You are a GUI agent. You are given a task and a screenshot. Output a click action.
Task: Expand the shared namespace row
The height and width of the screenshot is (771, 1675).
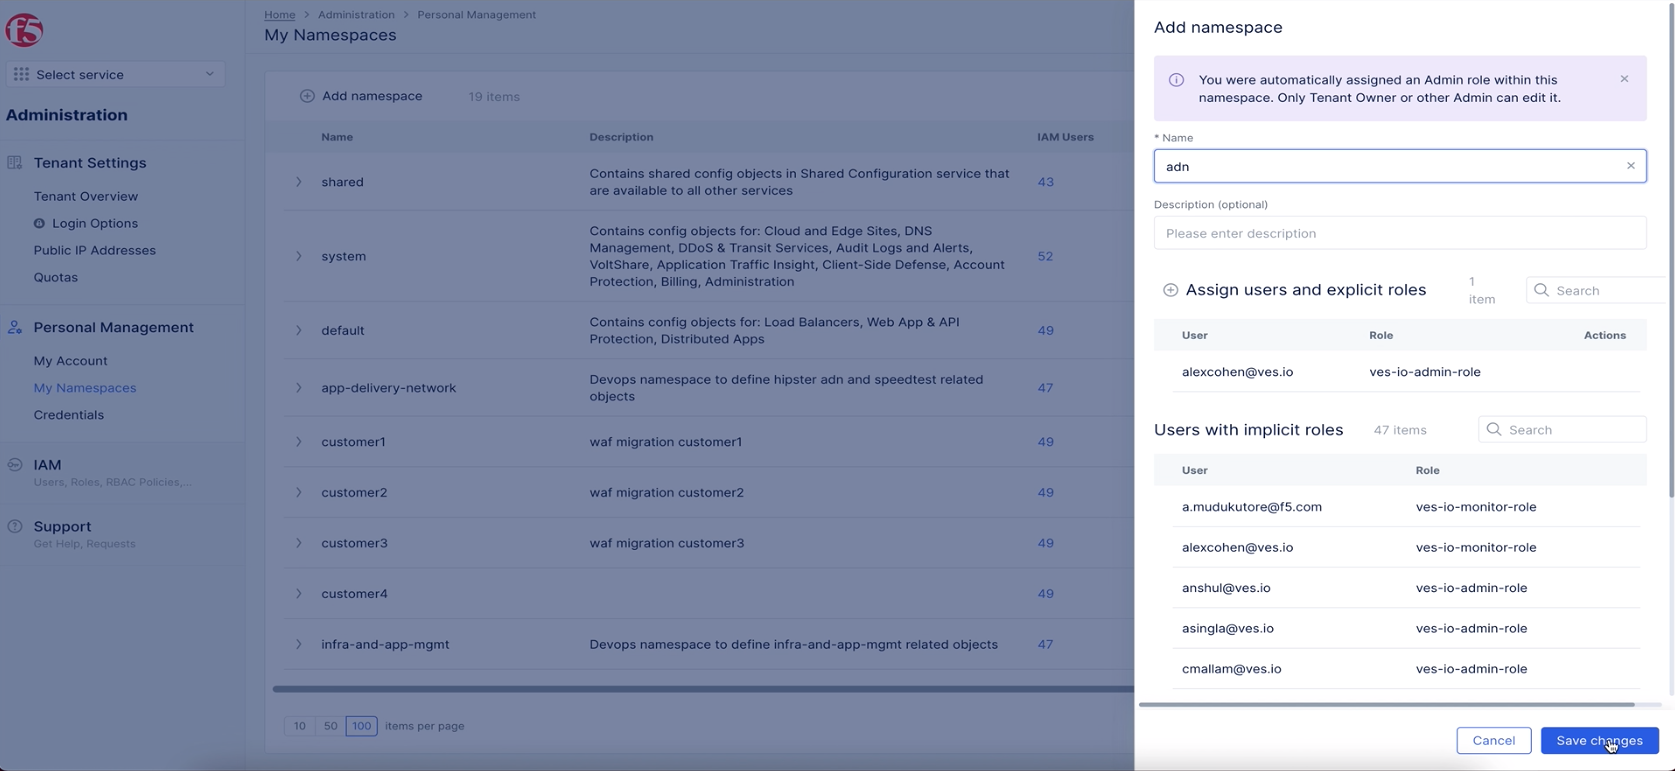pyautogui.click(x=298, y=182)
